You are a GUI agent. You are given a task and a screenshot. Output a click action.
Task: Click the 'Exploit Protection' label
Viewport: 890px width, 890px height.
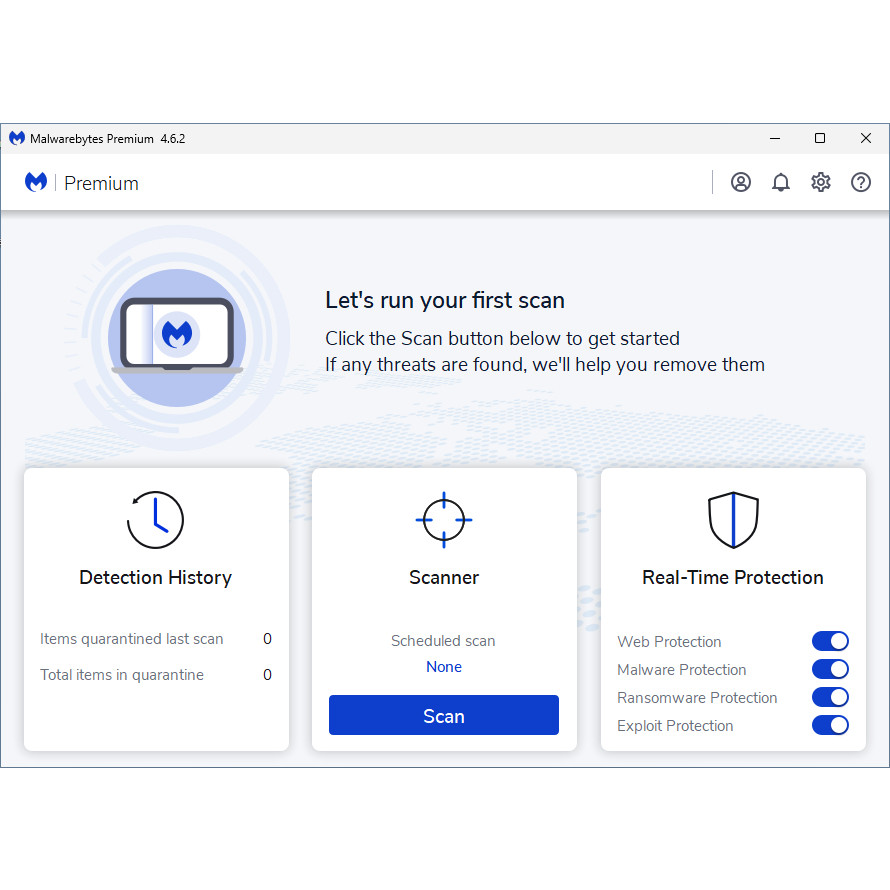pyautogui.click(x=675, y=725)
